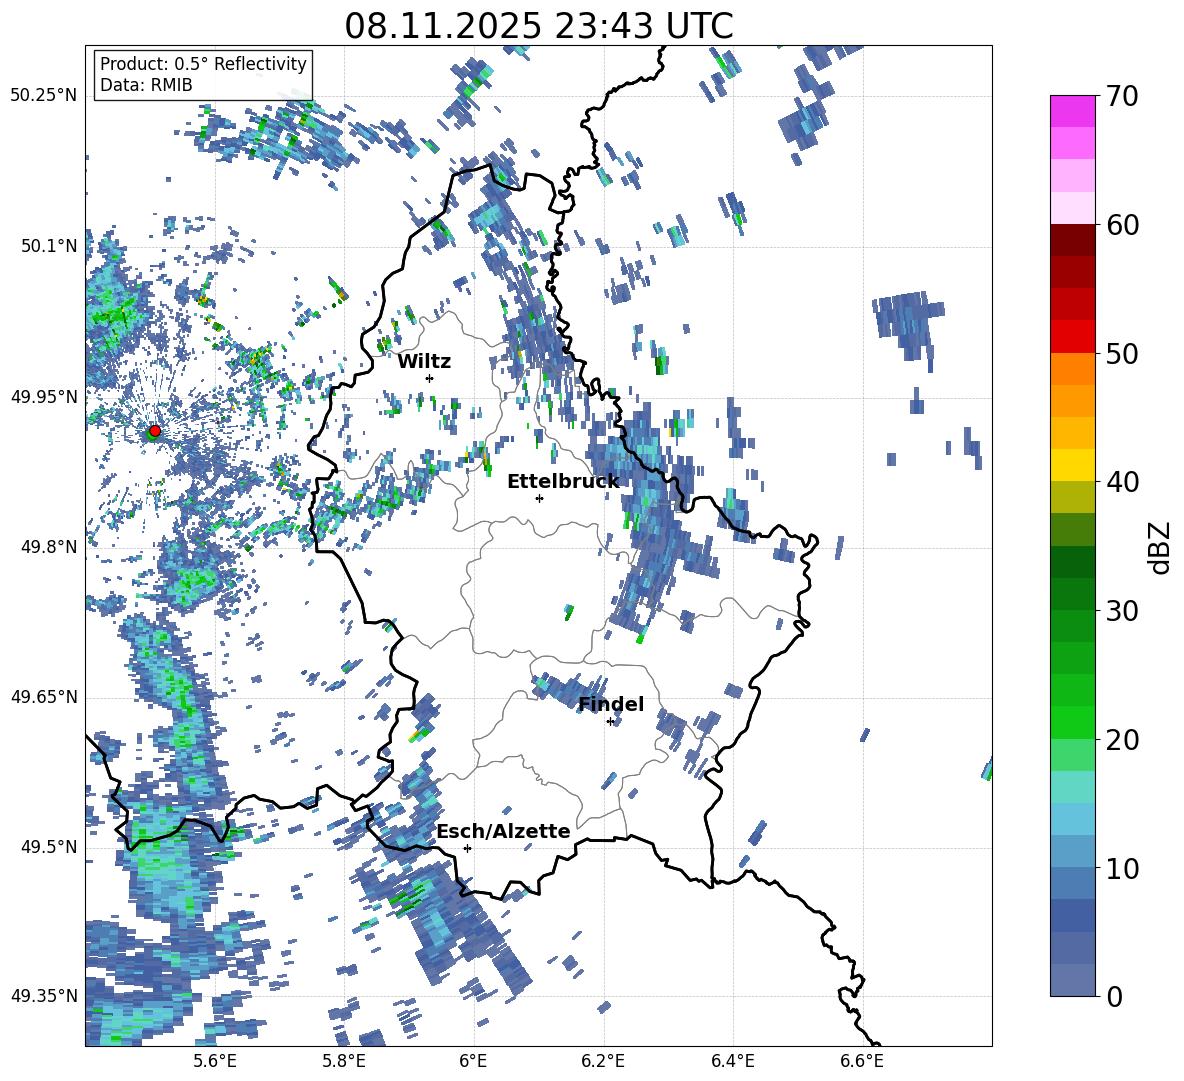Click the 50.25°N latitude label
The width and height of the screenshot is (1184, 1081).
click(x=44, y=95)
